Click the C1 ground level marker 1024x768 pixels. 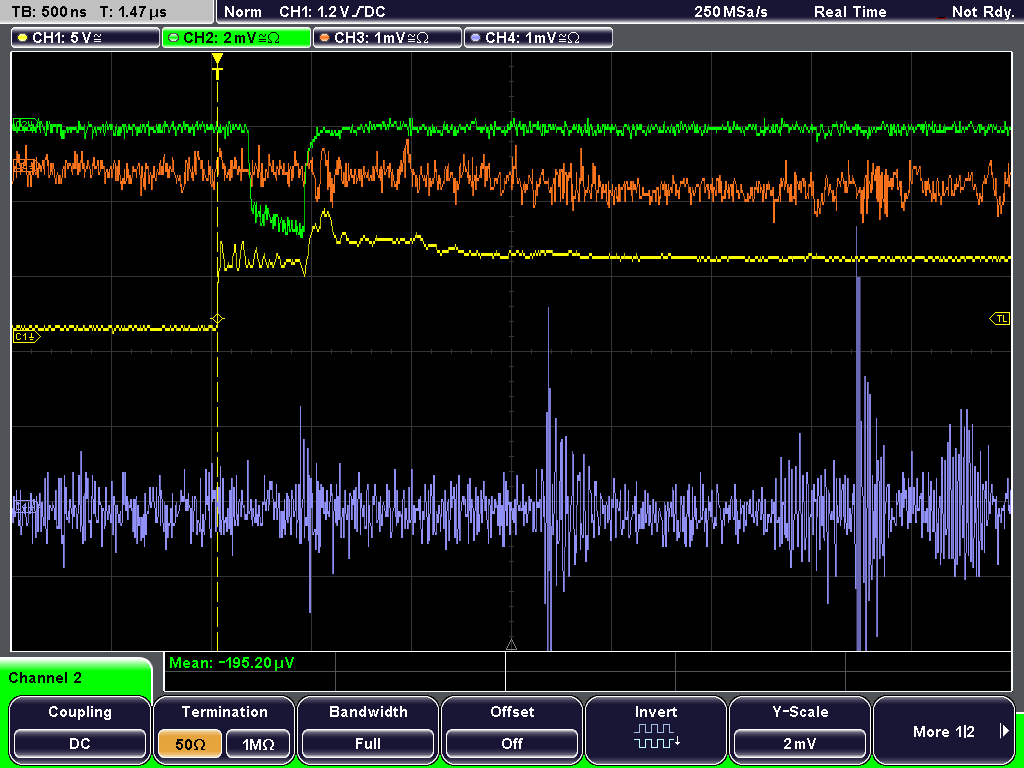tap(26, 336)
